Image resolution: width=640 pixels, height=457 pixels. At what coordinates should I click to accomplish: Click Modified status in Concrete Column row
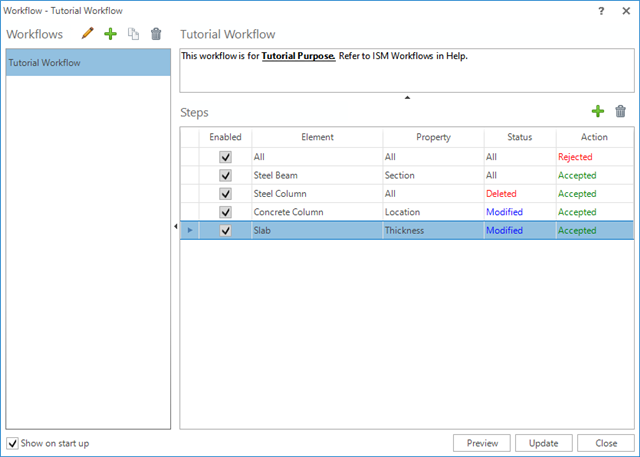[520, 212]
